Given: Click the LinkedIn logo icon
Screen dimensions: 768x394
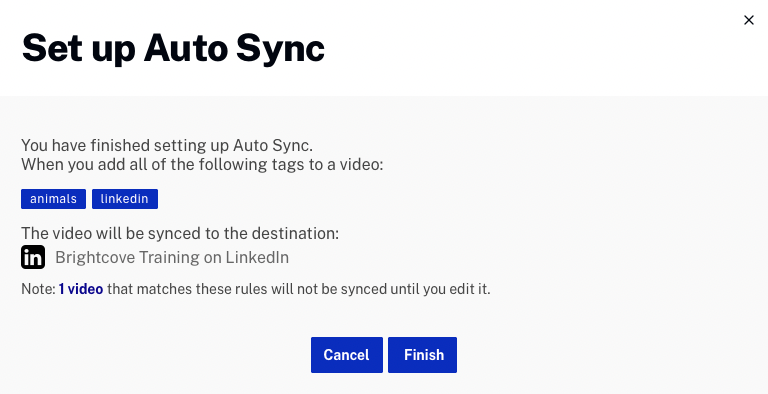Looking at the screenshot, I should [x=33, y=257].
